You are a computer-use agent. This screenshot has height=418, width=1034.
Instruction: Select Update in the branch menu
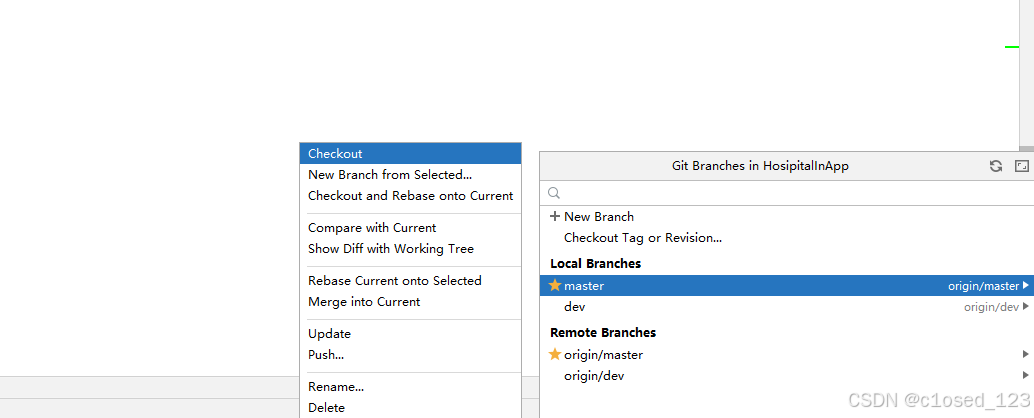[410, 334]
